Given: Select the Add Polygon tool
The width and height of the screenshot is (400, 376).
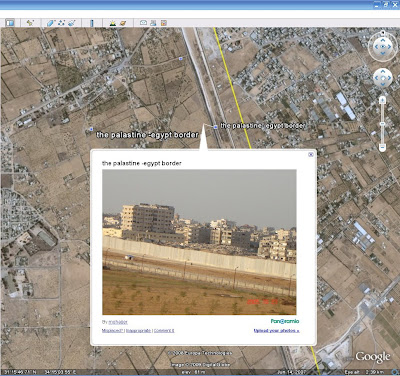Looking at the screenshot, I should [x=50, y=23].
